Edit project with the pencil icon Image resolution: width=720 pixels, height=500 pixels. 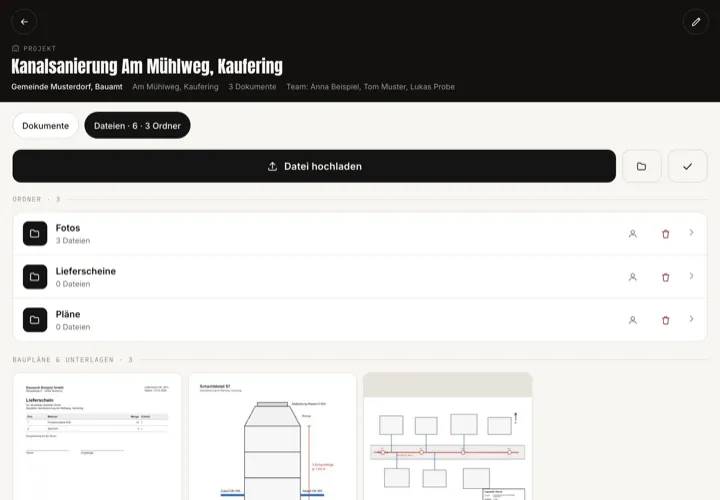696,22
